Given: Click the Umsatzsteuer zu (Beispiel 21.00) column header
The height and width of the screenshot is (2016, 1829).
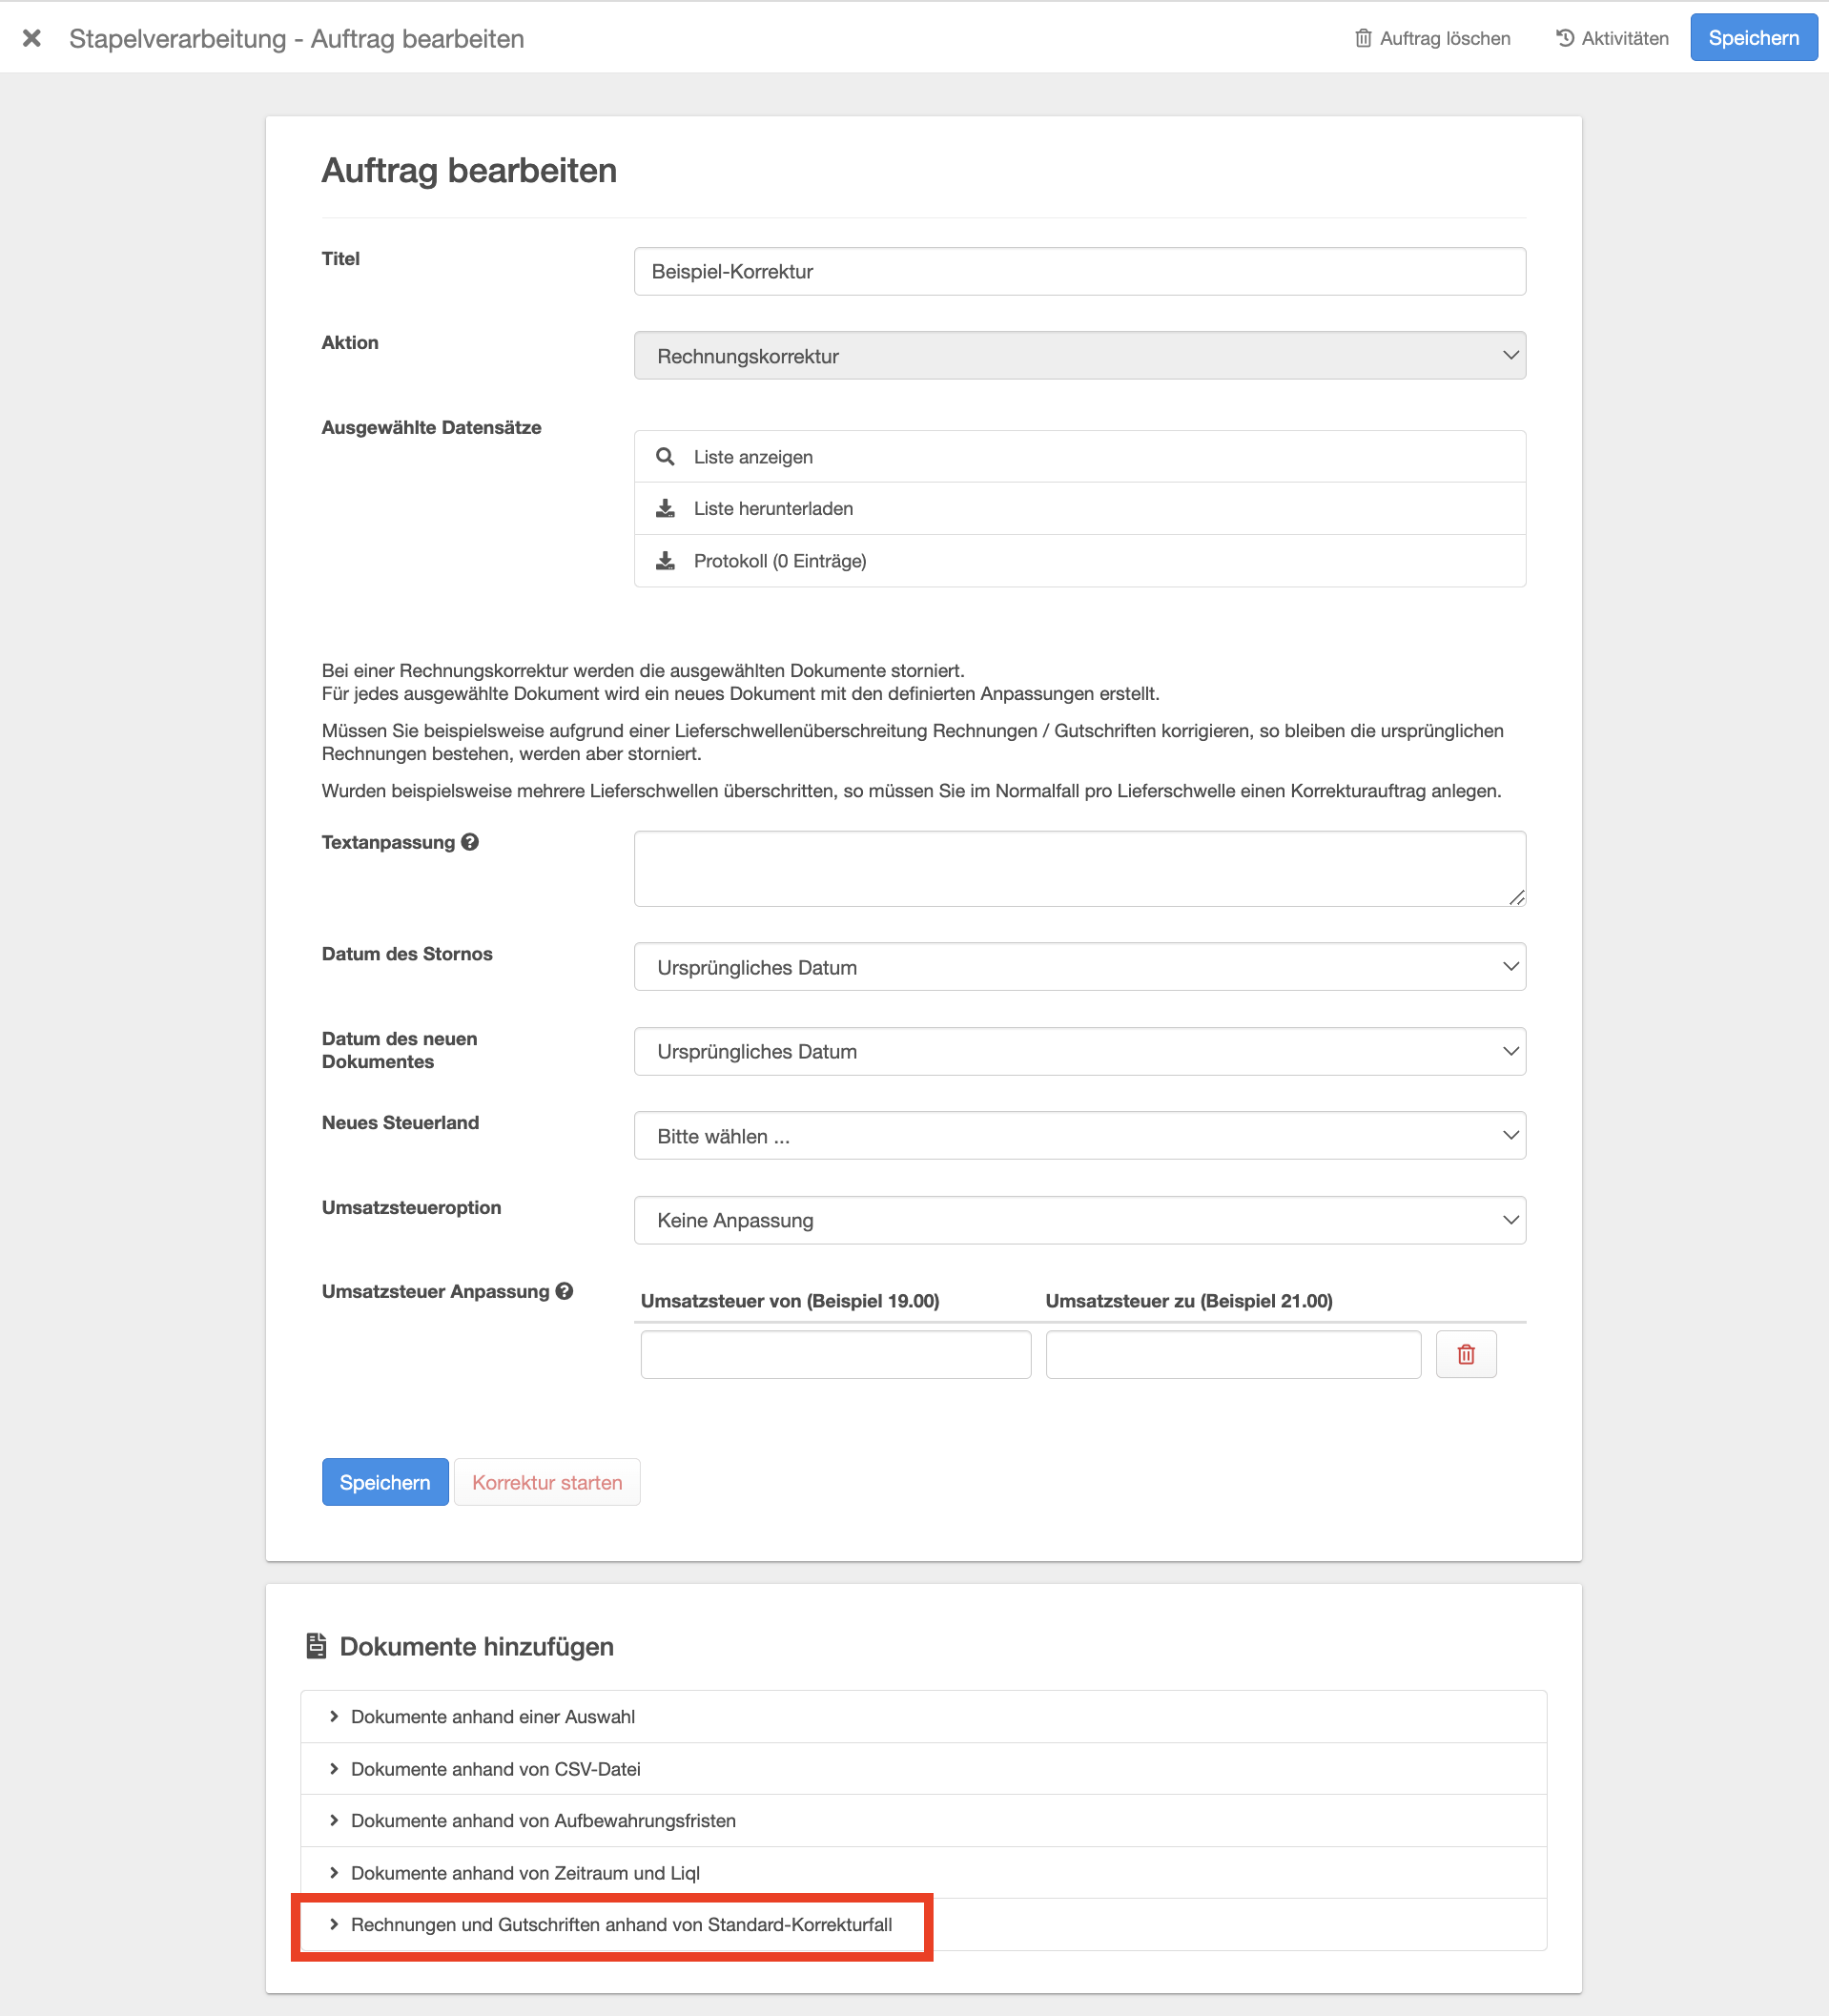Looking at the screenshot, I should pos(1189,1300).
